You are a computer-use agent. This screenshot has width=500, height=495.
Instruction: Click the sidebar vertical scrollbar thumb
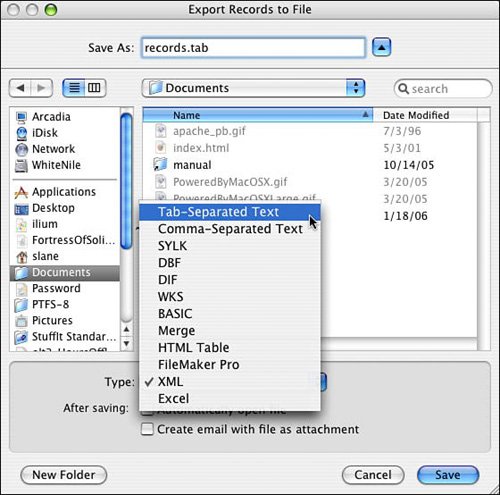126,181
